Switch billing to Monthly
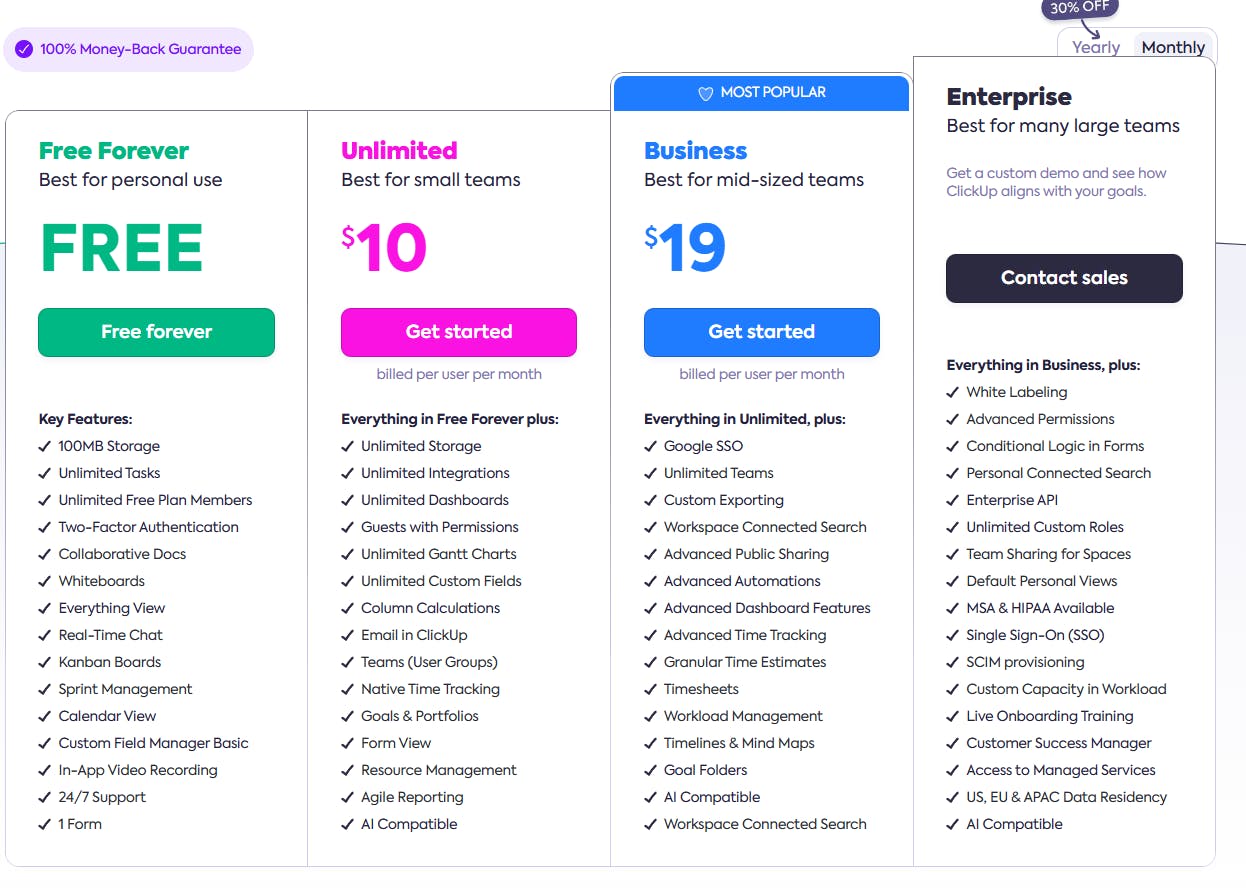Screen dimensions: 1246x894 [1173, 47]
